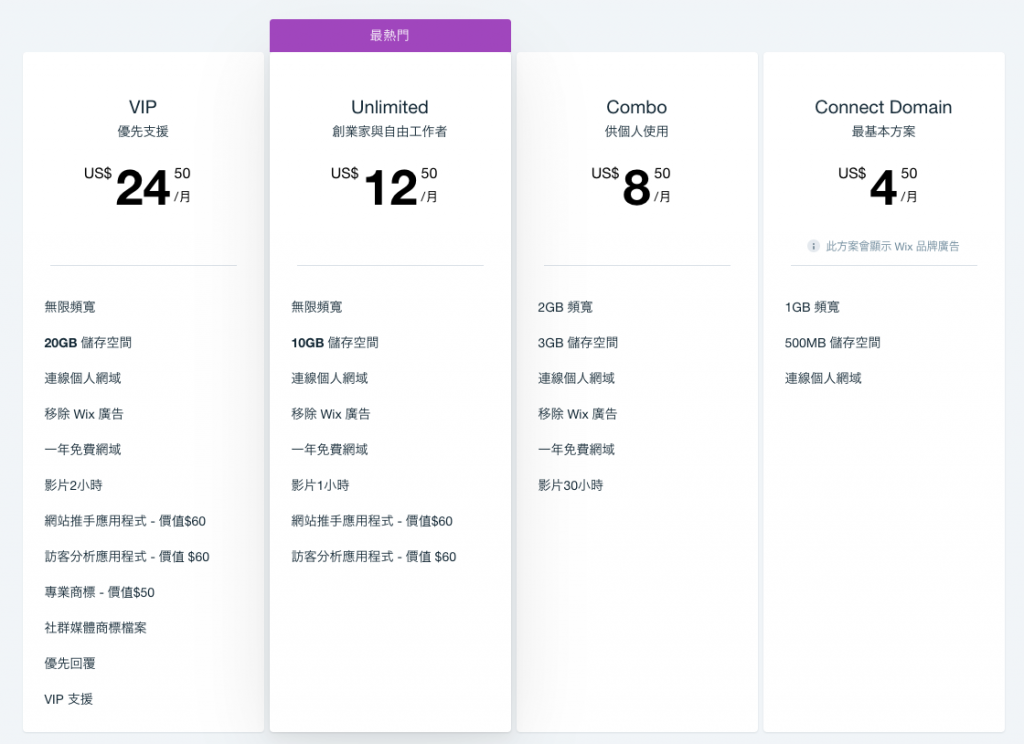Screen dimensions: 1024x744
Task: Click 影片30小時 in Combo plan
Action: pos(570,485)
